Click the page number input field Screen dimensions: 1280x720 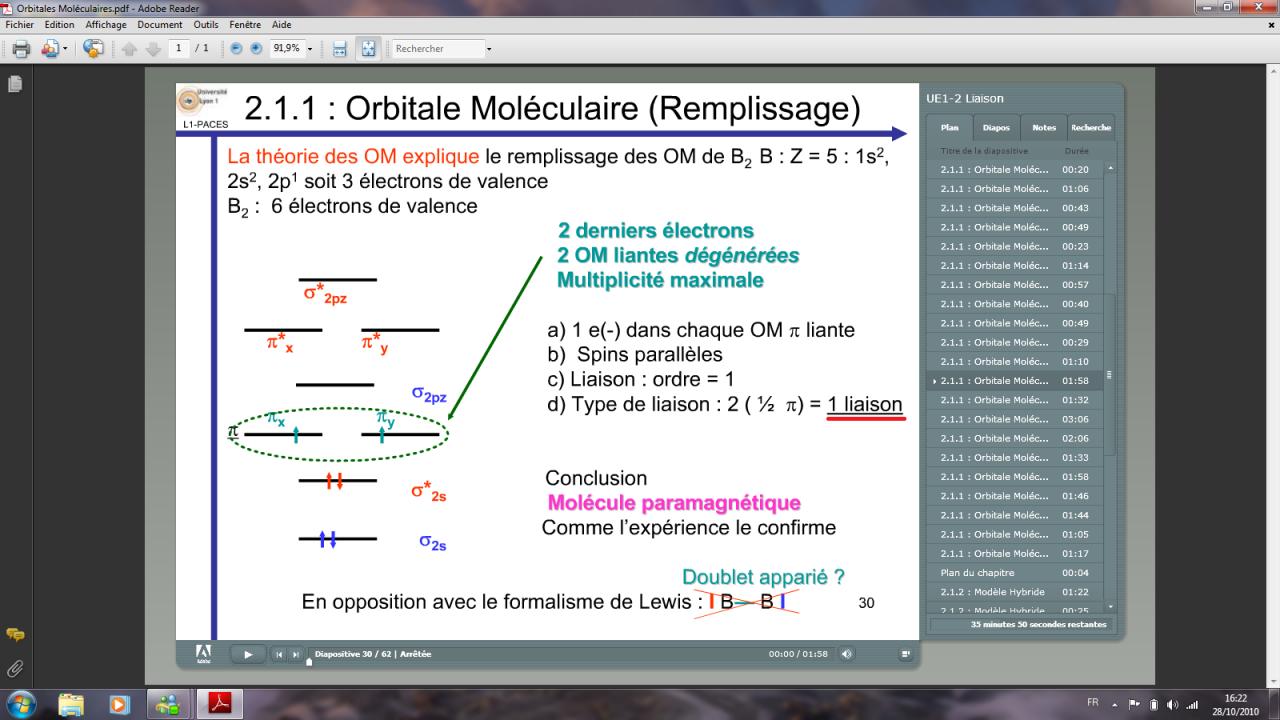pos(179,48)
